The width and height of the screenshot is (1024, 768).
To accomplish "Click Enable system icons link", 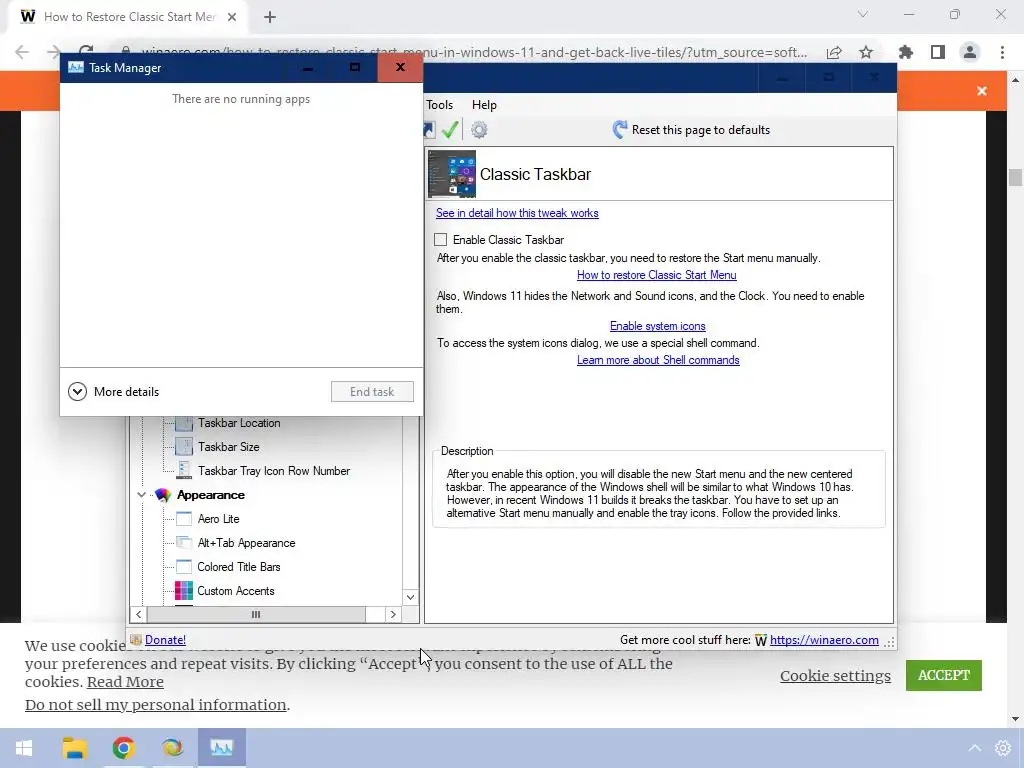I will click(658, 326).
